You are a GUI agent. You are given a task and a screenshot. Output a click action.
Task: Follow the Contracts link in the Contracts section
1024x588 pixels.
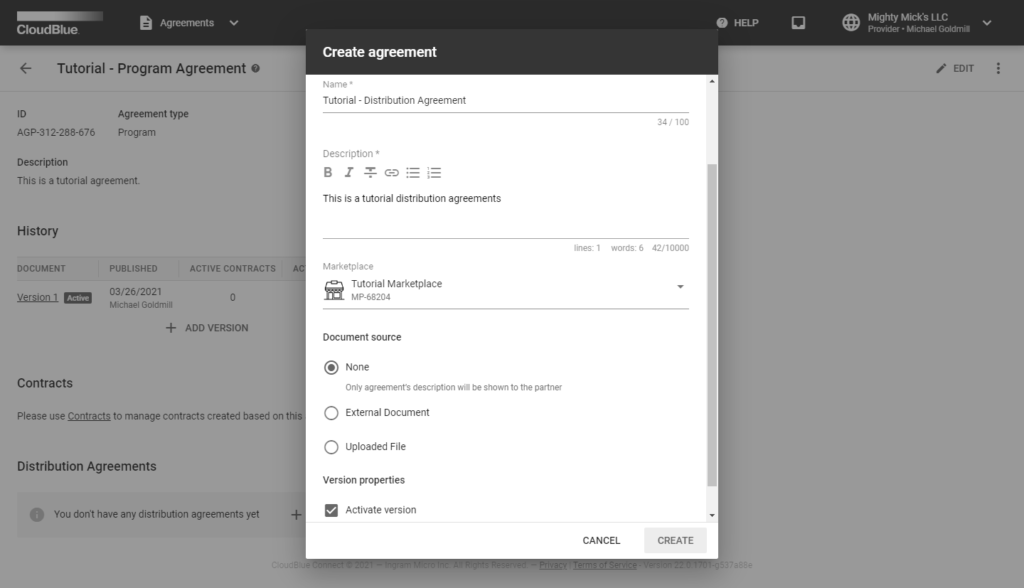tap(88, 415)
